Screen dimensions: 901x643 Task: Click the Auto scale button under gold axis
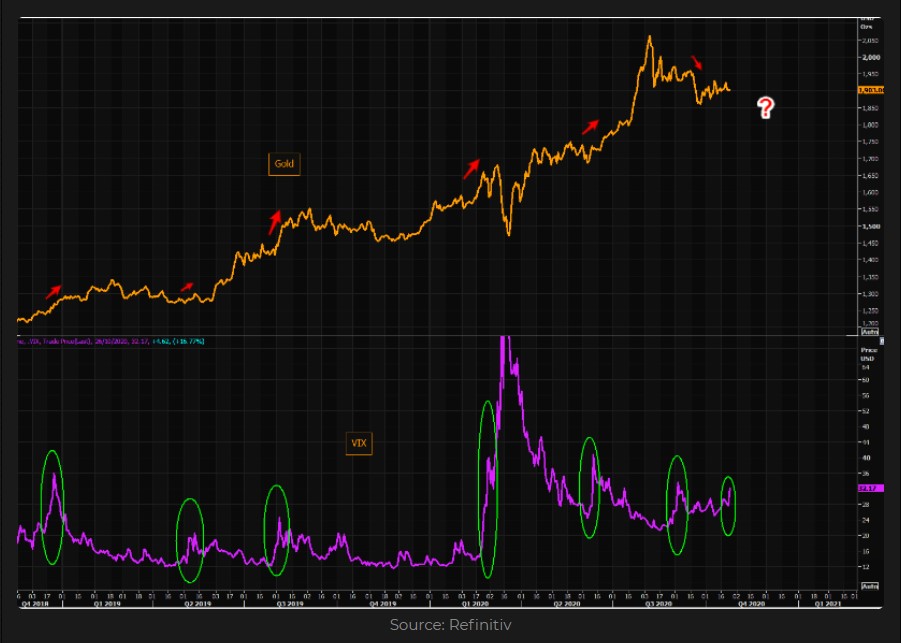(869, 332)
